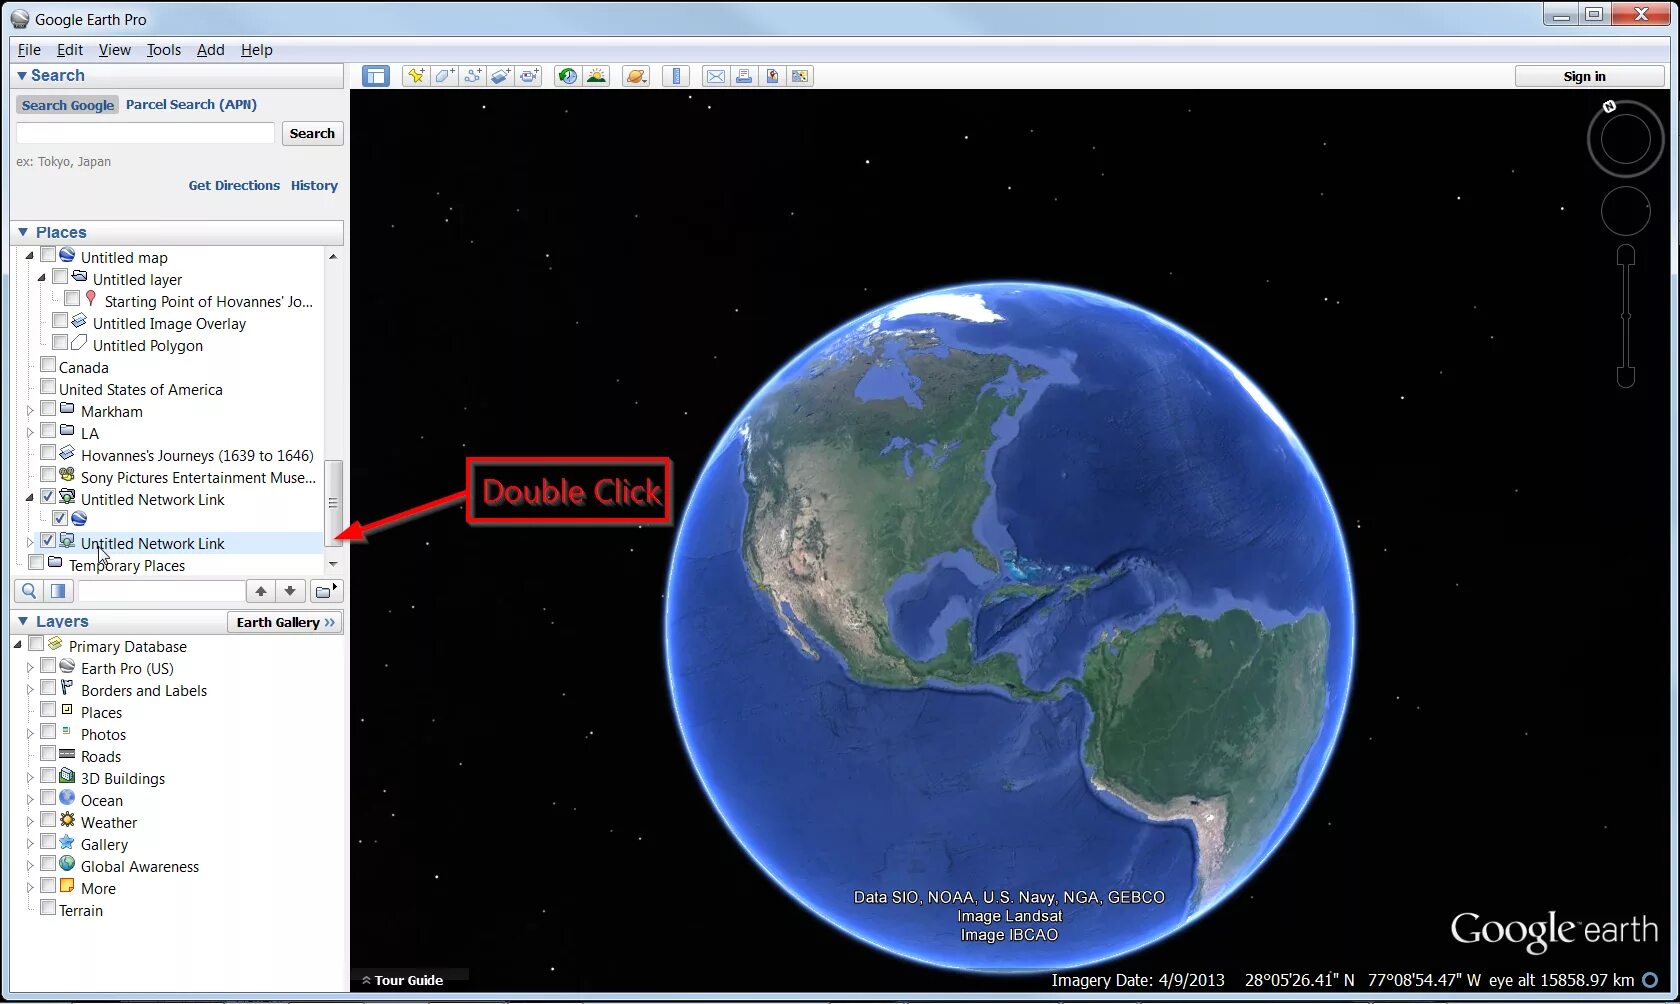Open the Earth Gallery button

click(x=285, y=622)
